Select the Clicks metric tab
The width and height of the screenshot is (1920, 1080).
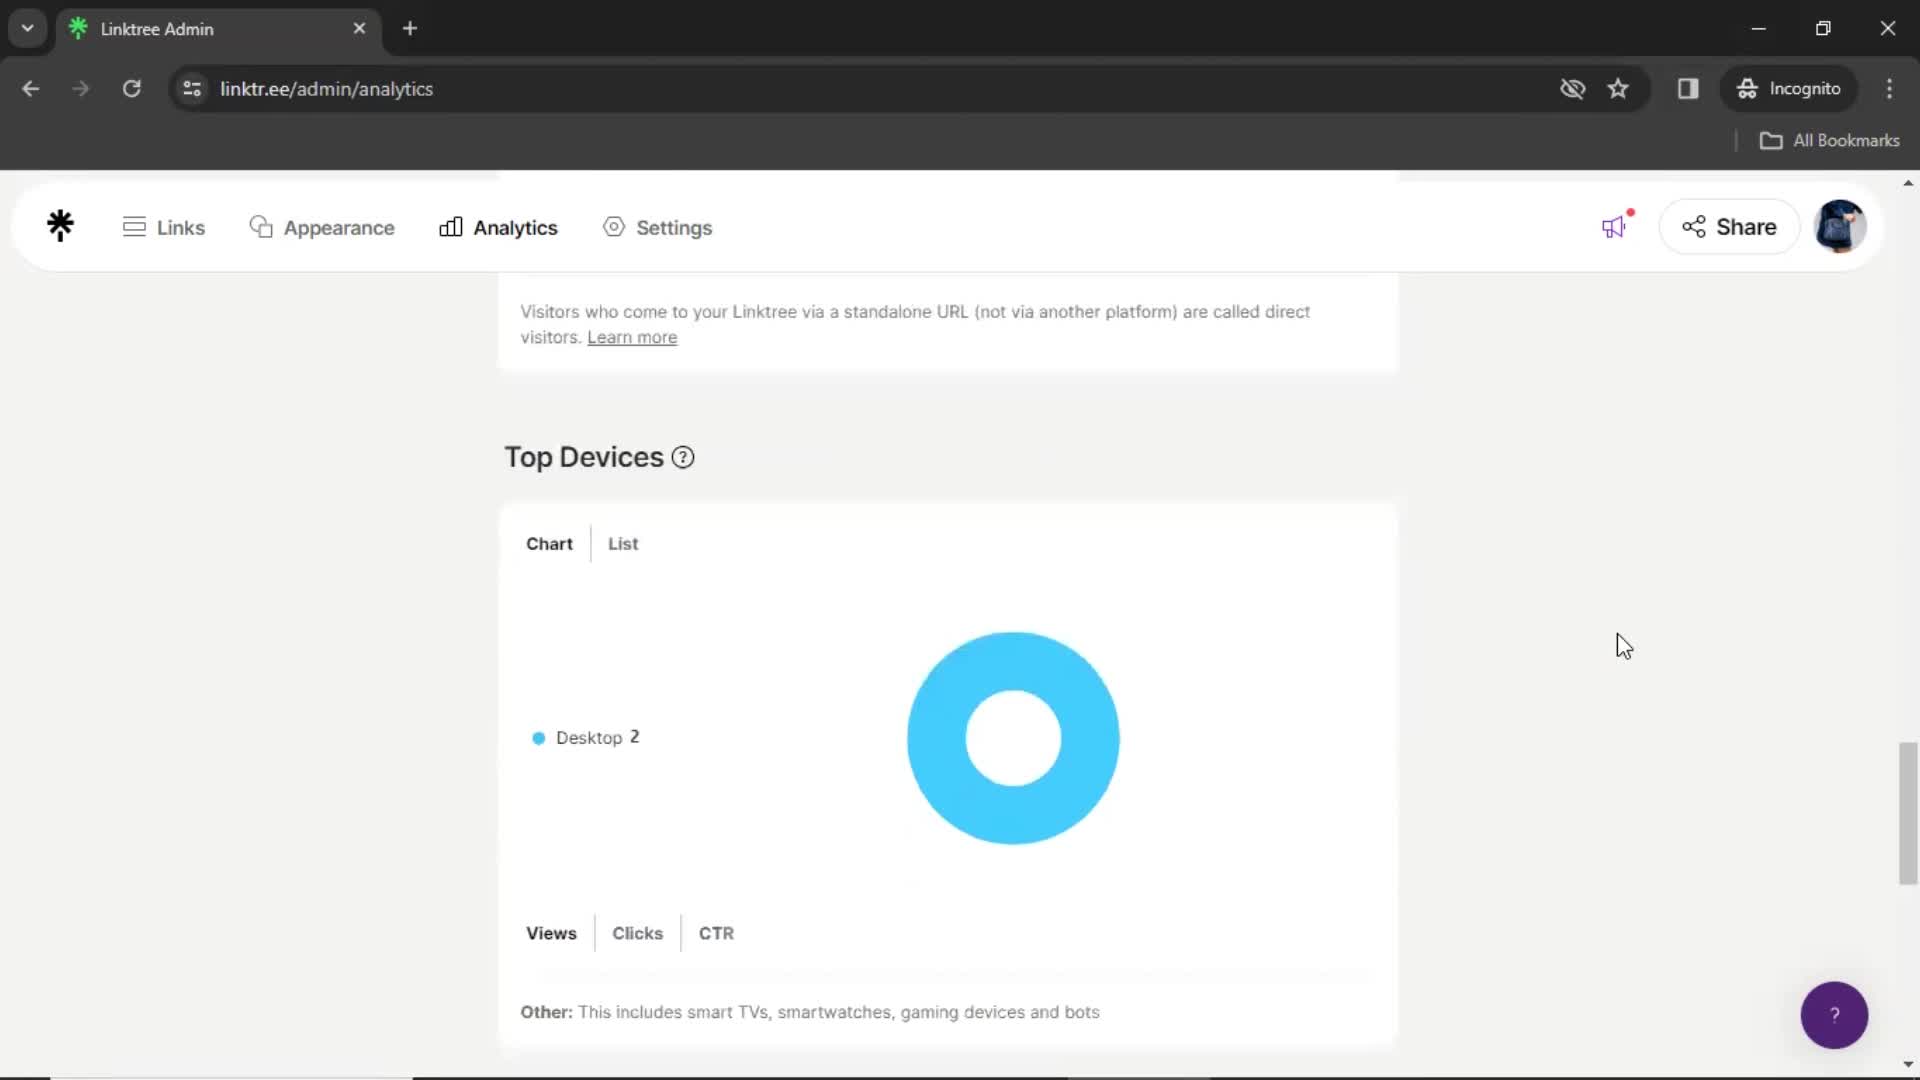point(637,933)
